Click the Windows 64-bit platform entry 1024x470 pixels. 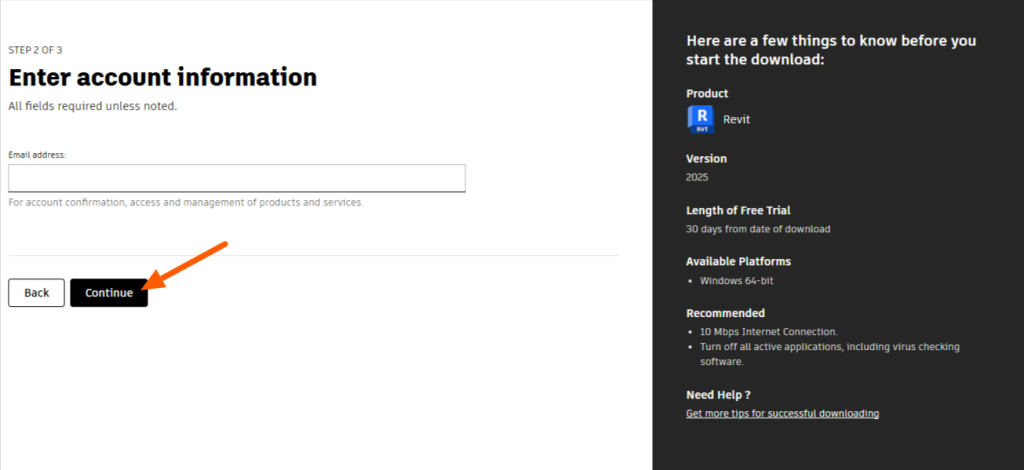click(x=737, y=281)
